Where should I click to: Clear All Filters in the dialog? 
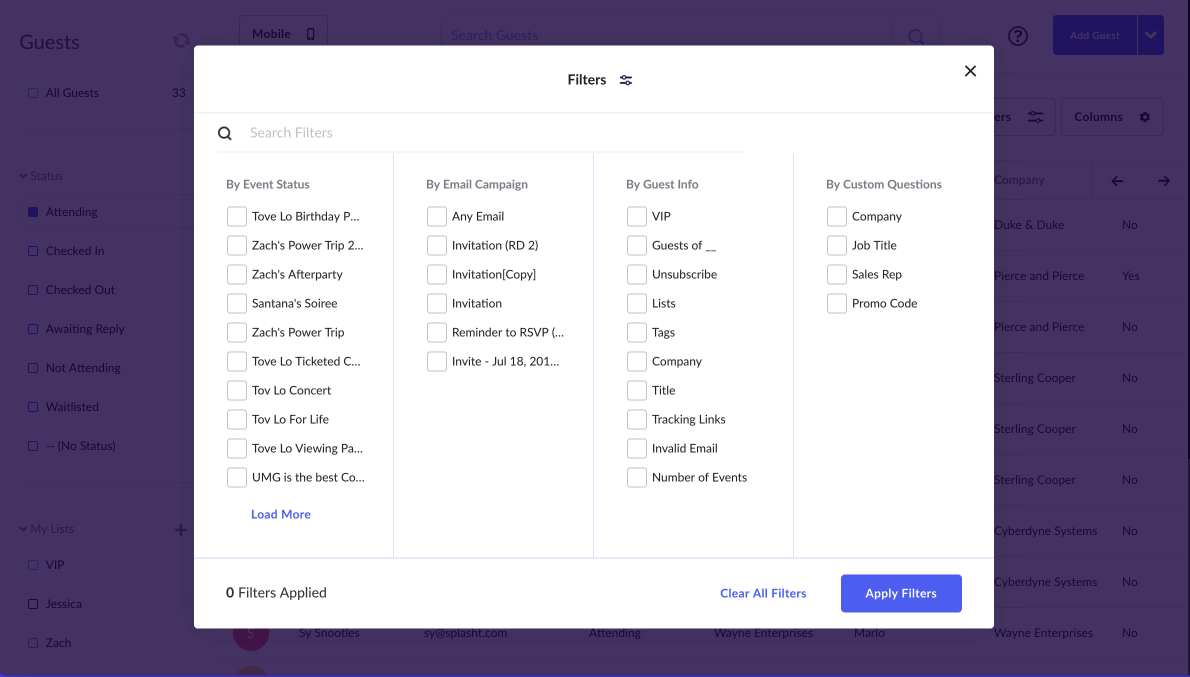(x=763, y=594)
